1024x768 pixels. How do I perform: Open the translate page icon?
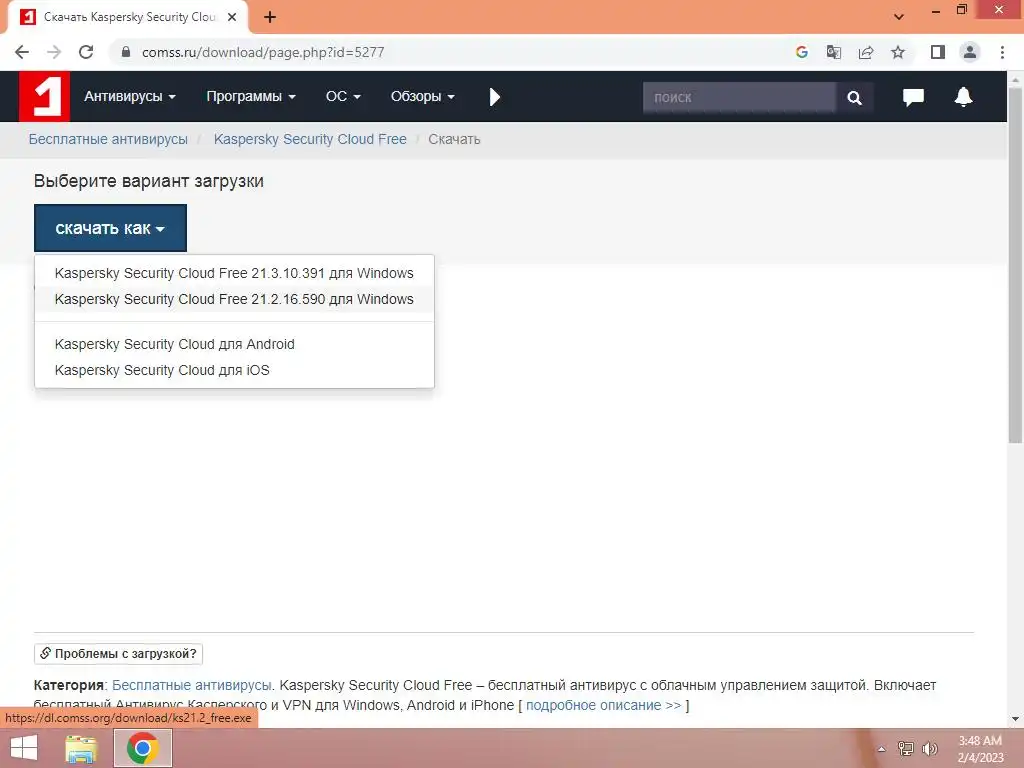pos(833,52)
